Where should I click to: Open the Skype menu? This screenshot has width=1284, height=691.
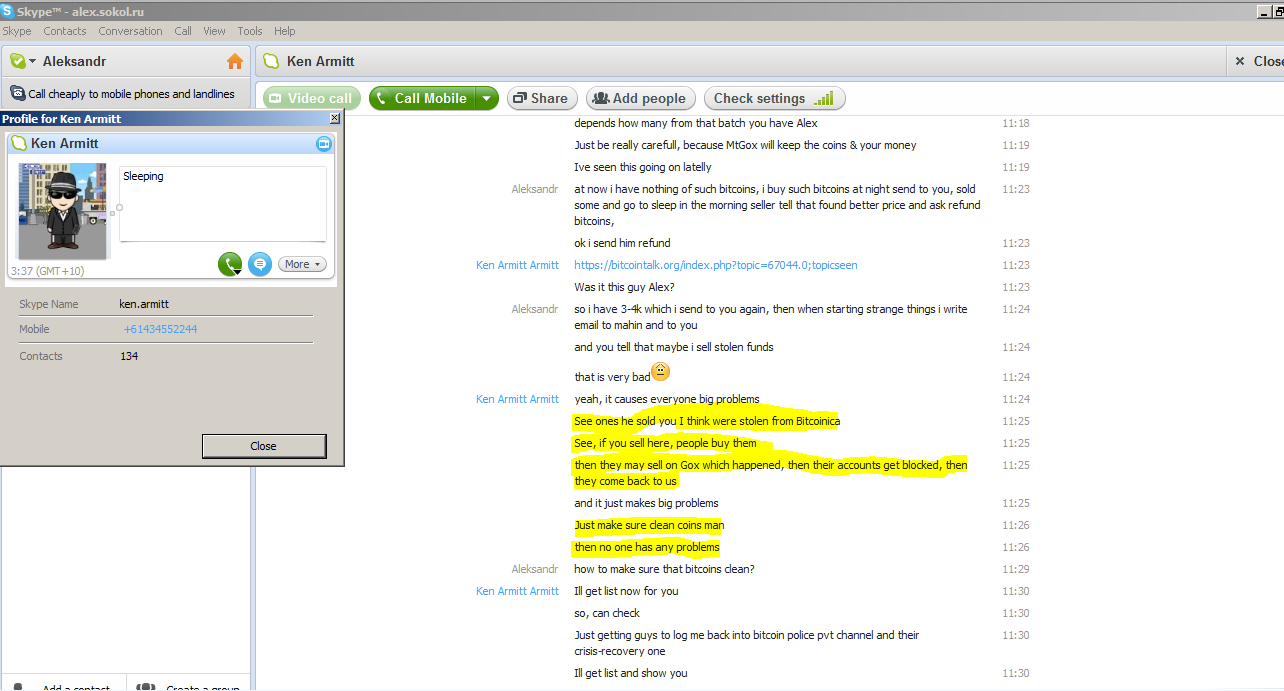pyautogui.click(x=17, y=31)
